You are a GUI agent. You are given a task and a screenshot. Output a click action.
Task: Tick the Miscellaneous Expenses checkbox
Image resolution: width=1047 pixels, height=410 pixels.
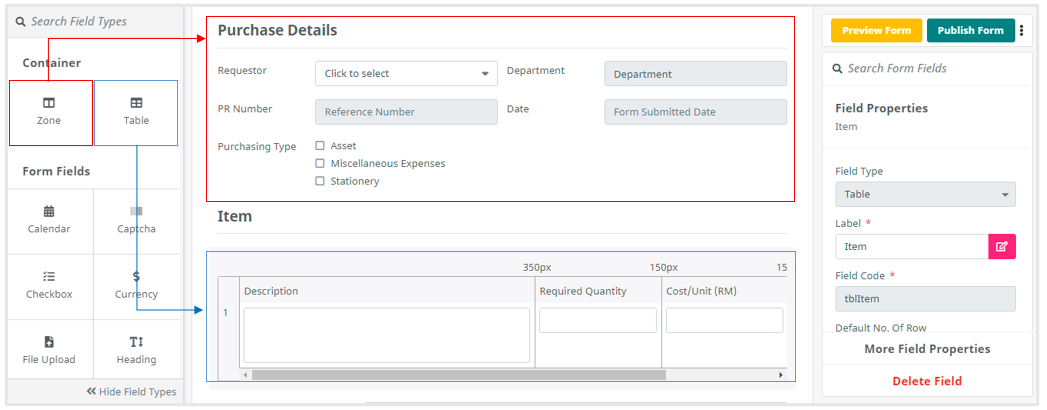click(320, 163)
